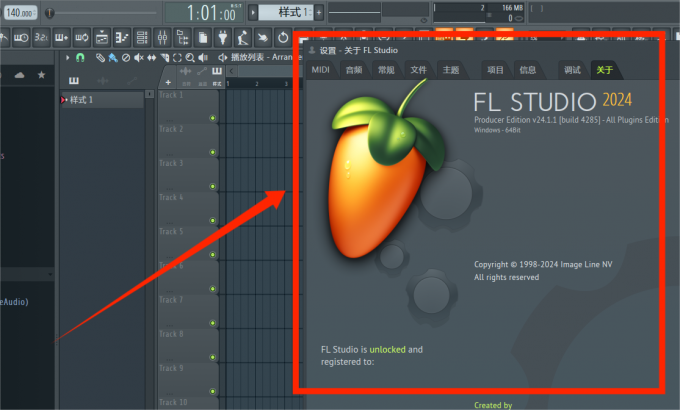This screenshot has height=410, width=680.
Task: Adjust the master pitch slider knob
Action: [50, 13]
